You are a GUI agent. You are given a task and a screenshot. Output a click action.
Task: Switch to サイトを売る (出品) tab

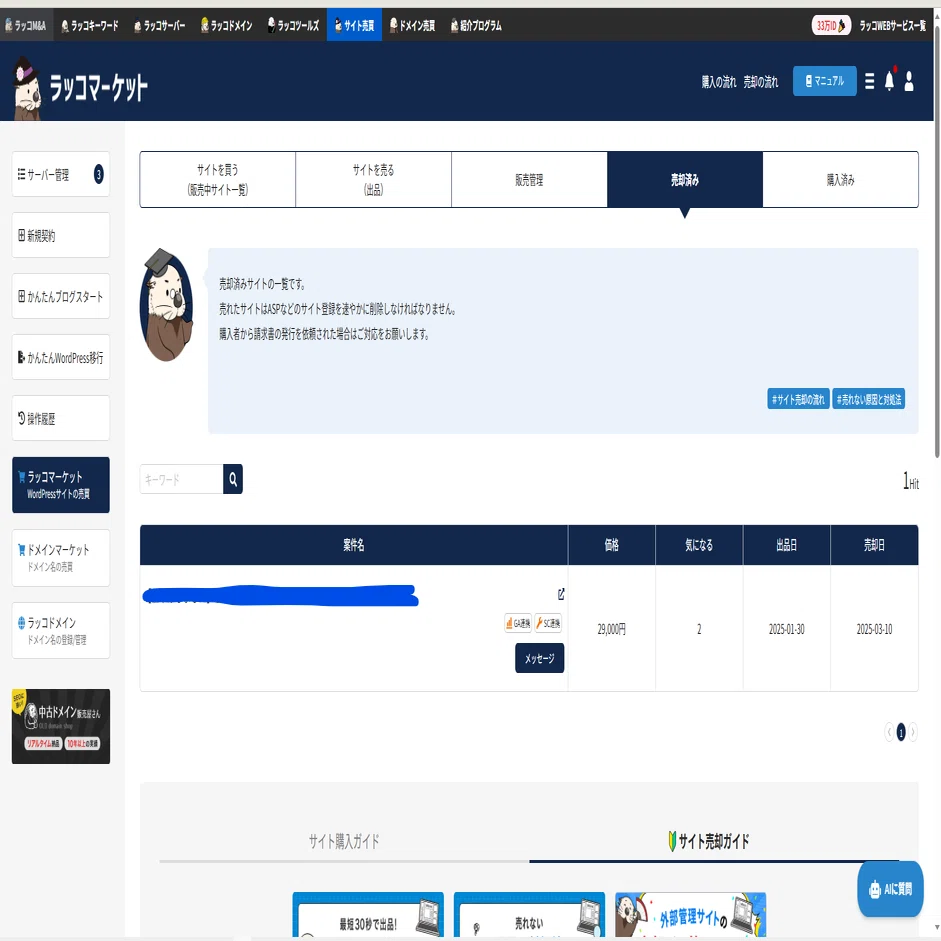tap(373, 179)
